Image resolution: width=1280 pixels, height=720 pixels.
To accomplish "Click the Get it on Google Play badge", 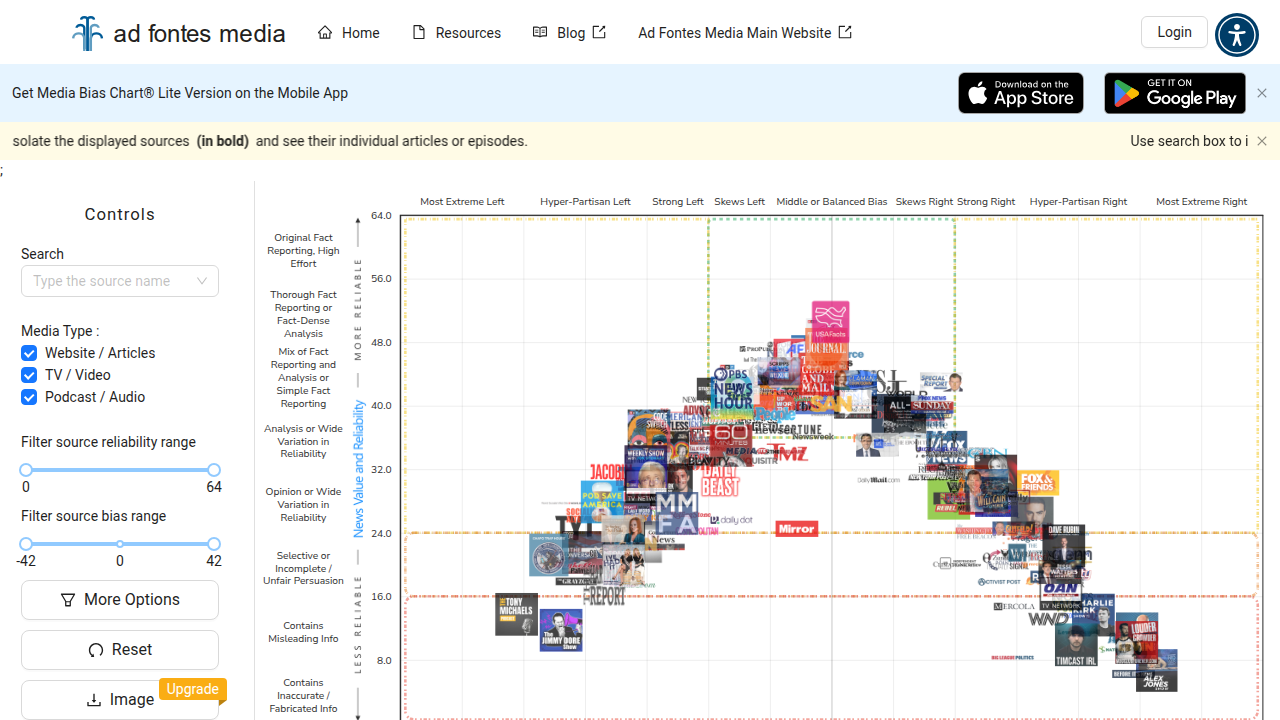I will point(1175,93).
